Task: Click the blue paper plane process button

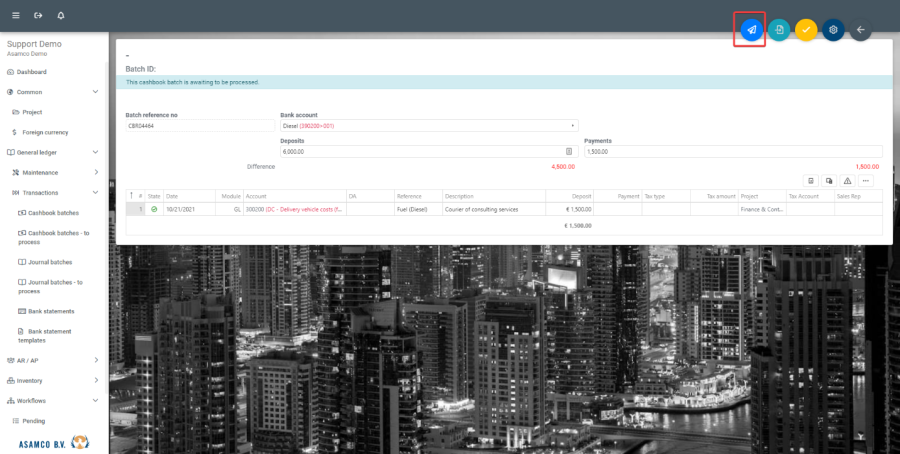Action: (751, 30)
